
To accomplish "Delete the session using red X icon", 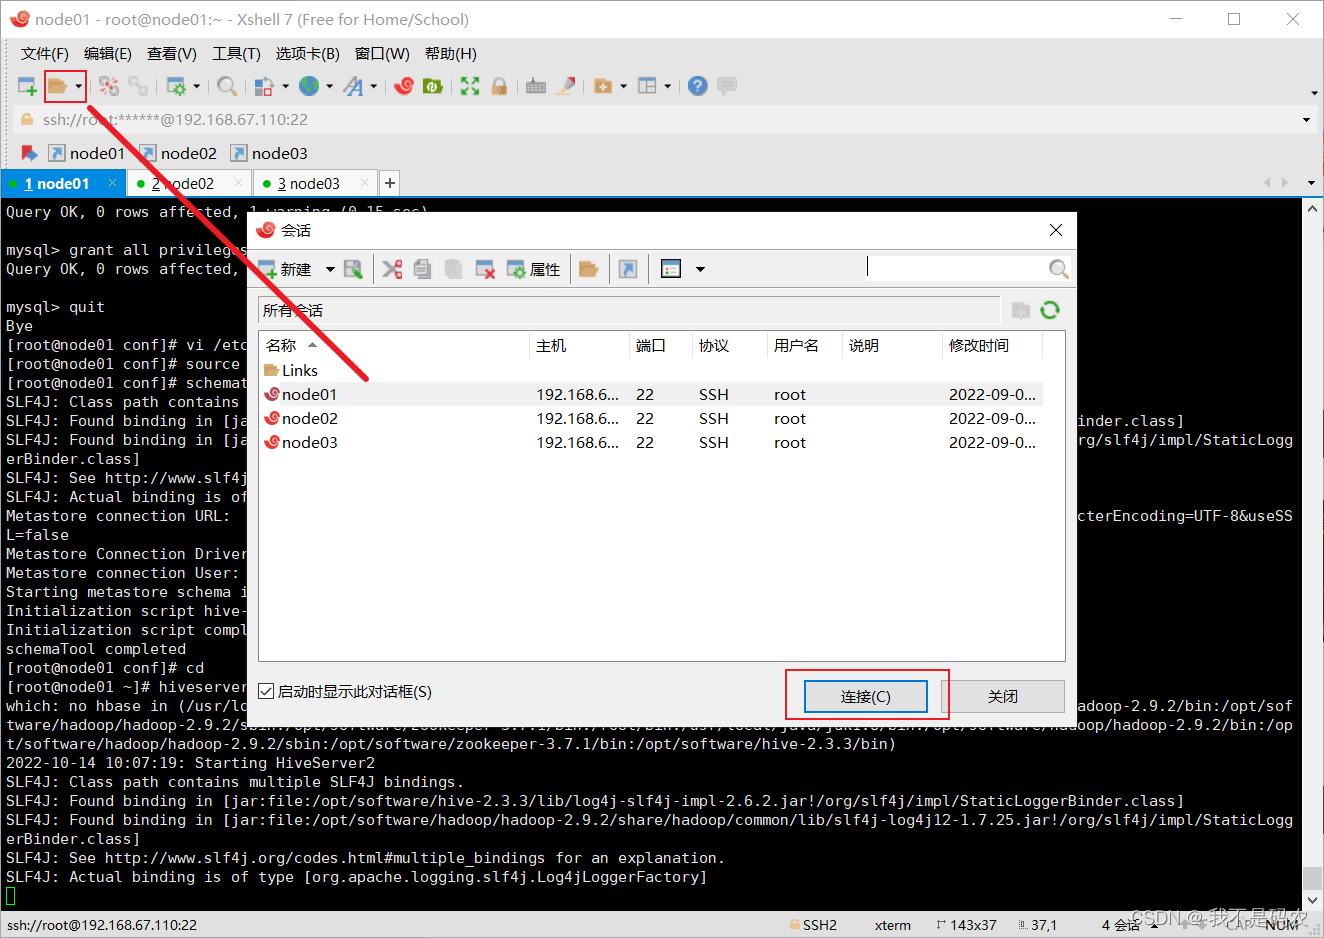I will tap(484, 268).
